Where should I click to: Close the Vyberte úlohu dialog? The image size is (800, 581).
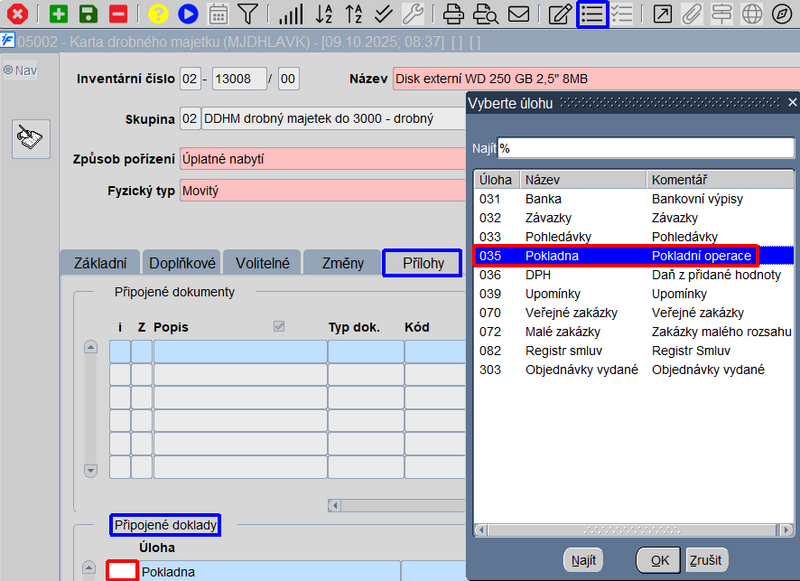792,103
